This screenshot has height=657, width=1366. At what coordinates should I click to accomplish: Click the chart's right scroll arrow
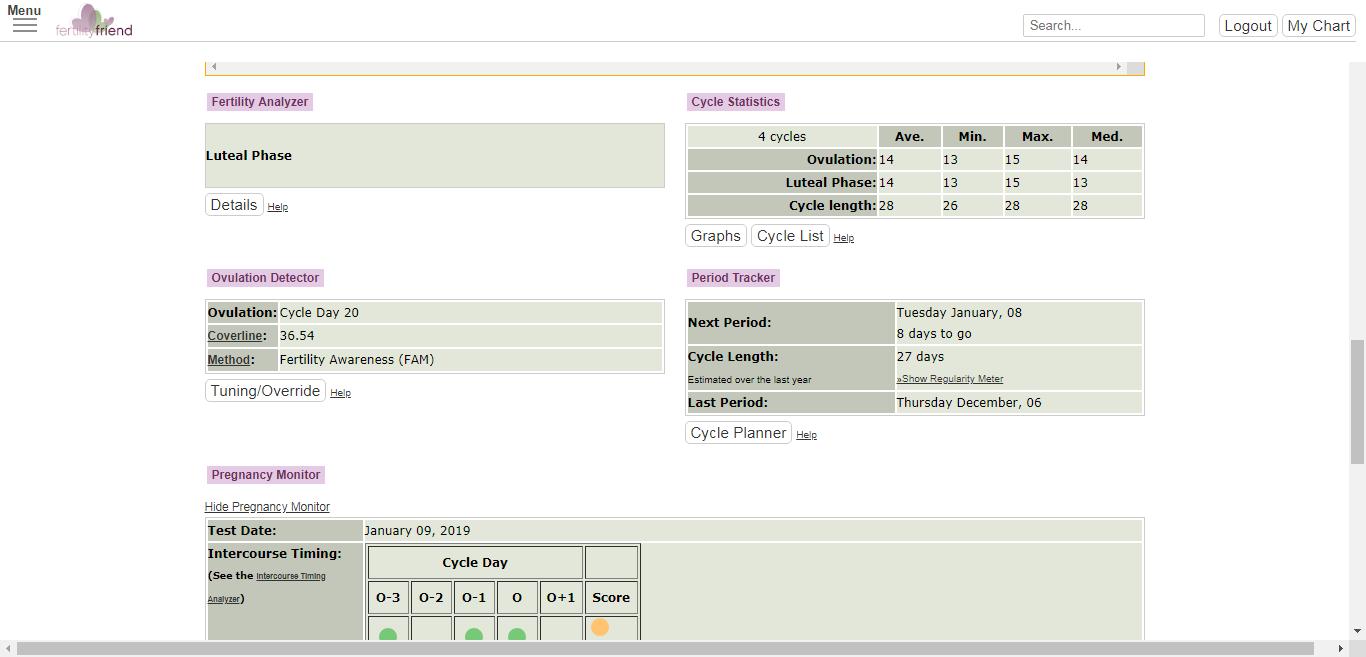pyautogui.click(x=1118, y=67)
